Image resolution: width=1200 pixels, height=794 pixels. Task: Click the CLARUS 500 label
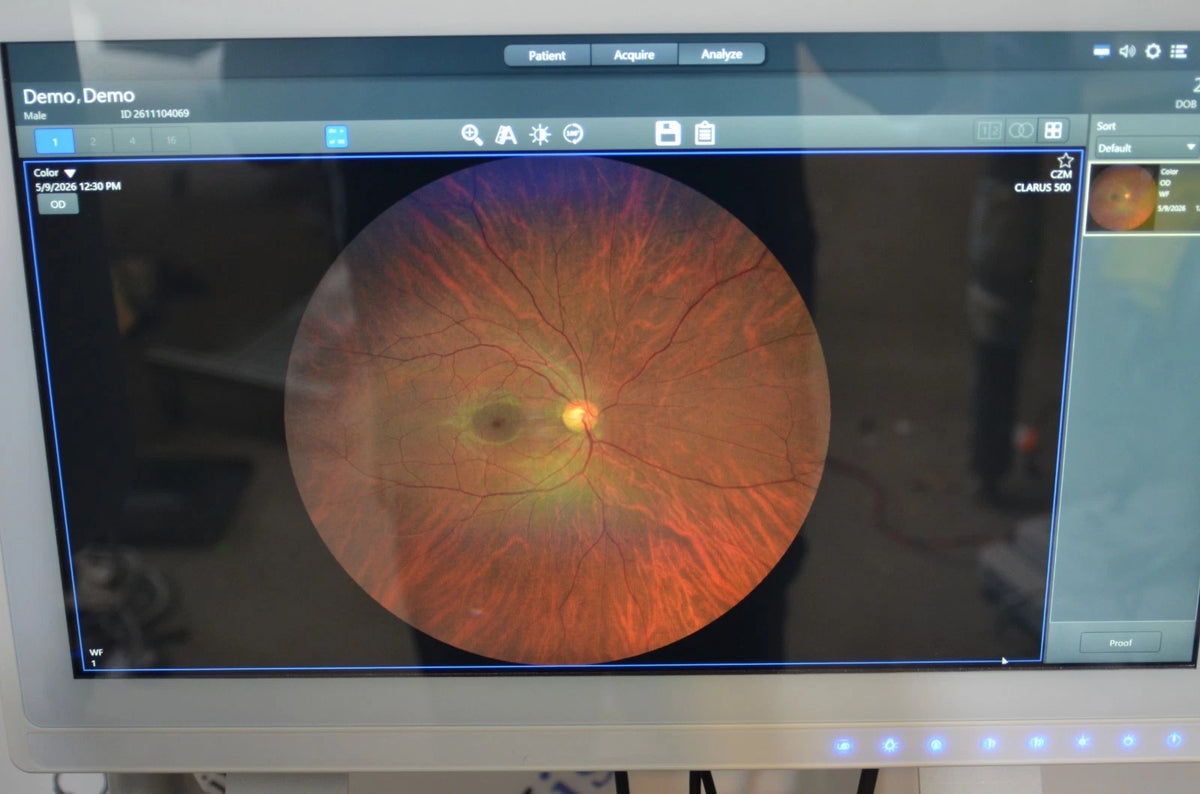(x=1043, y=187)
